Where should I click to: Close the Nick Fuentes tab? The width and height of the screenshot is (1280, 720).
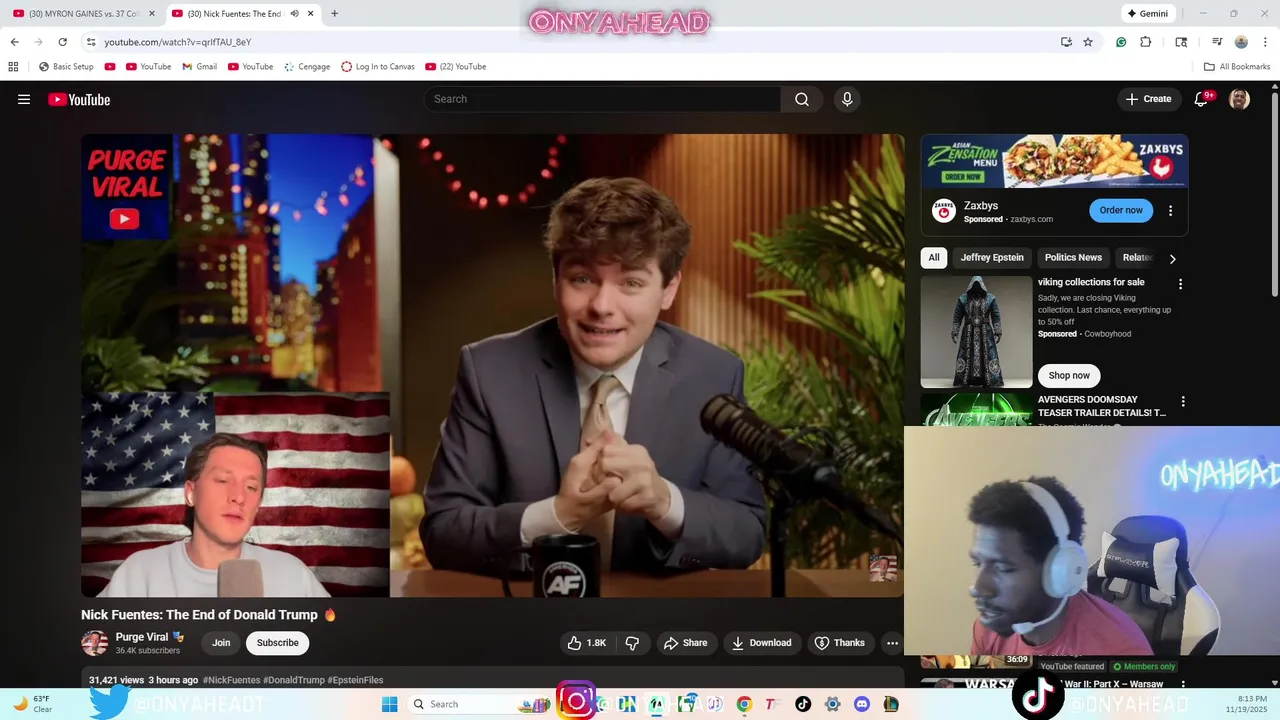coord(310,14)
